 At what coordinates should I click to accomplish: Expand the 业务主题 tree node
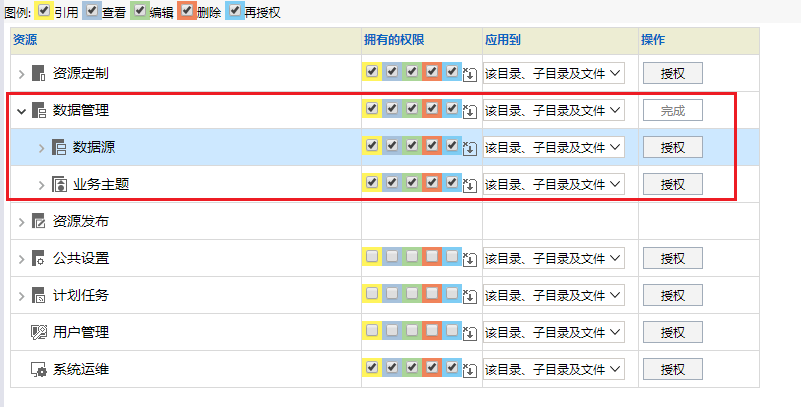[x=42, y=185]
